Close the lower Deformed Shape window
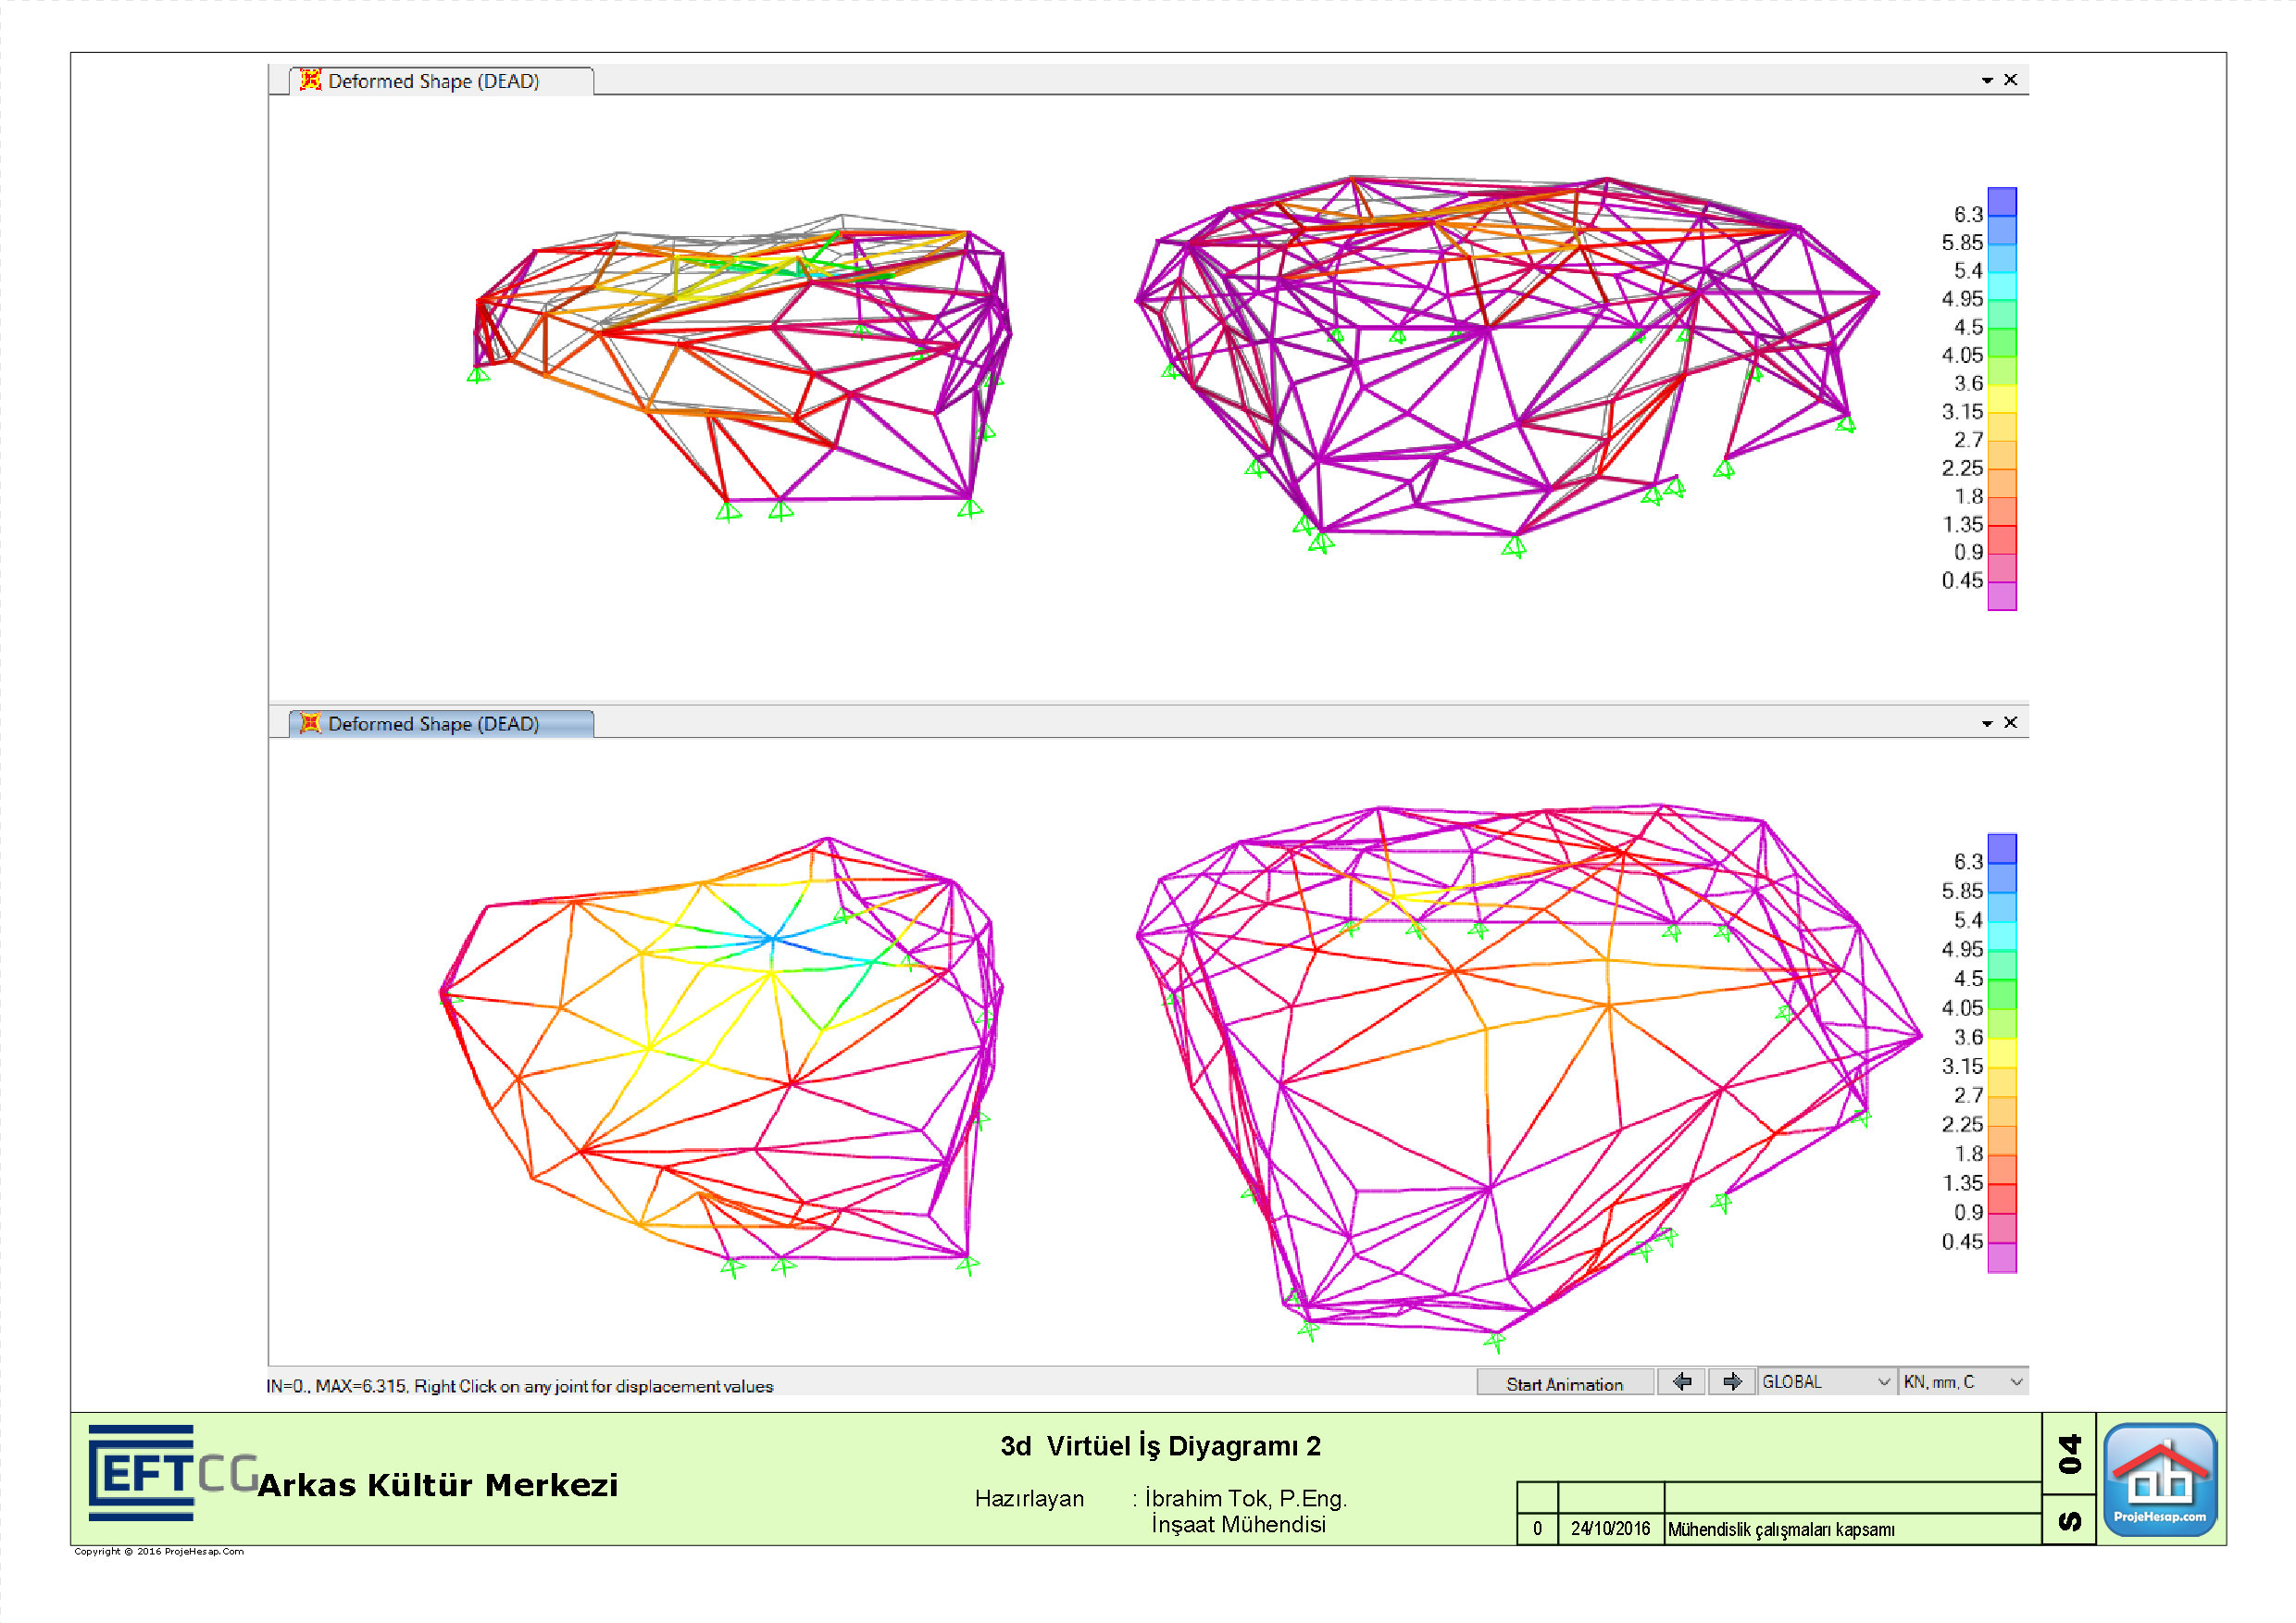2296x1623 pixels. pos(2011,723)
